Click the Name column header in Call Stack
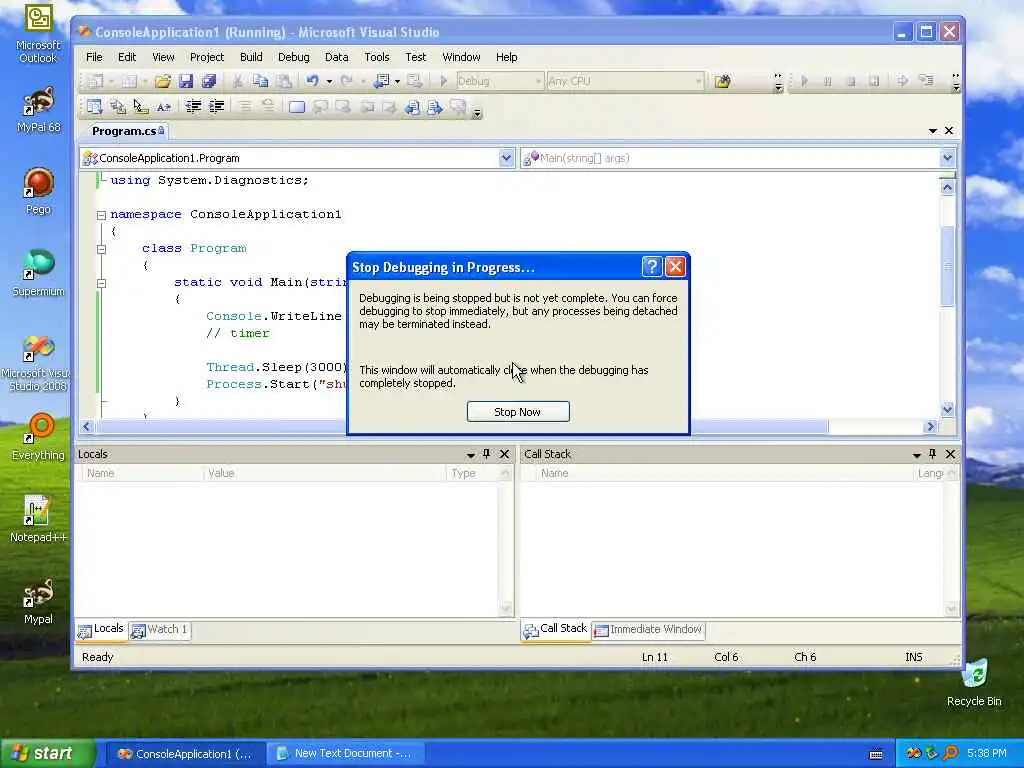 point(724,473)
